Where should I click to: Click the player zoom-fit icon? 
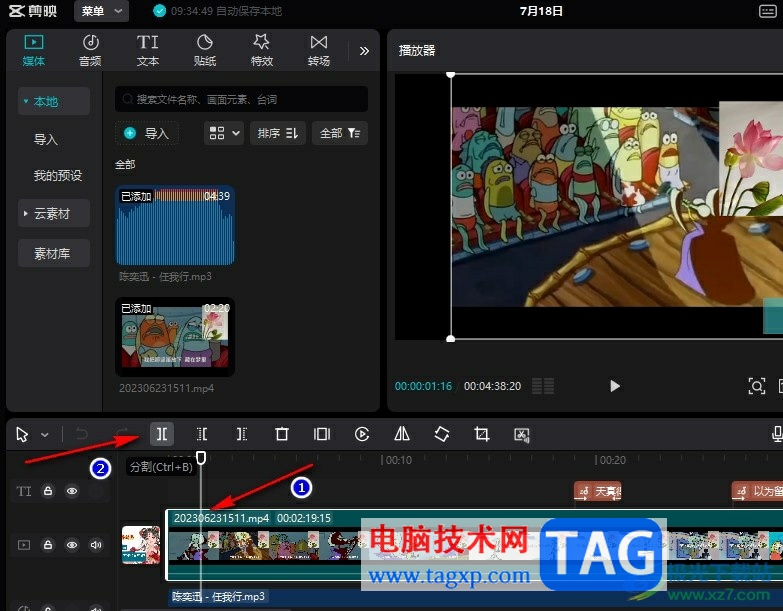[757, 386]
